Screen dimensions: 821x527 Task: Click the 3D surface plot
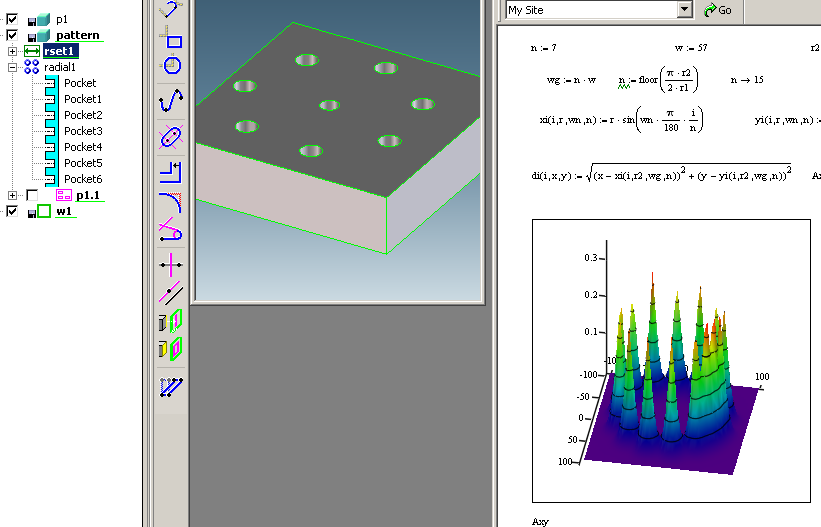click(671, 360)
